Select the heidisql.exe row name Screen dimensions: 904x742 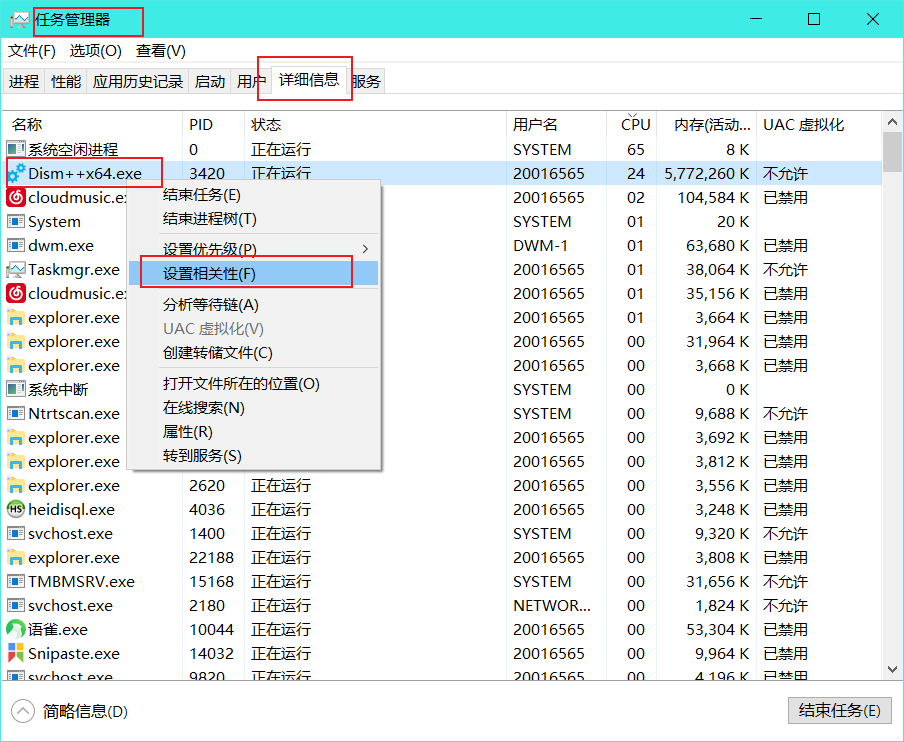pos(71,510)
